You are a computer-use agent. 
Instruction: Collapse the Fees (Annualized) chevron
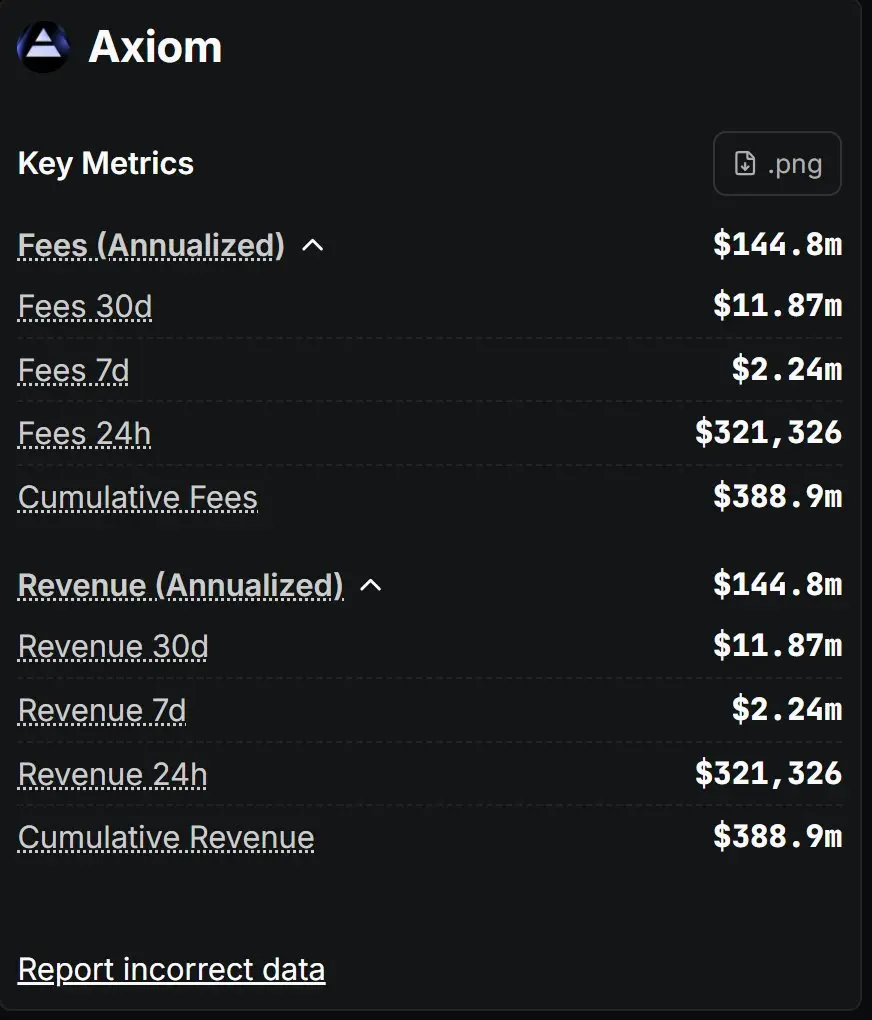(x=313, y=245)
